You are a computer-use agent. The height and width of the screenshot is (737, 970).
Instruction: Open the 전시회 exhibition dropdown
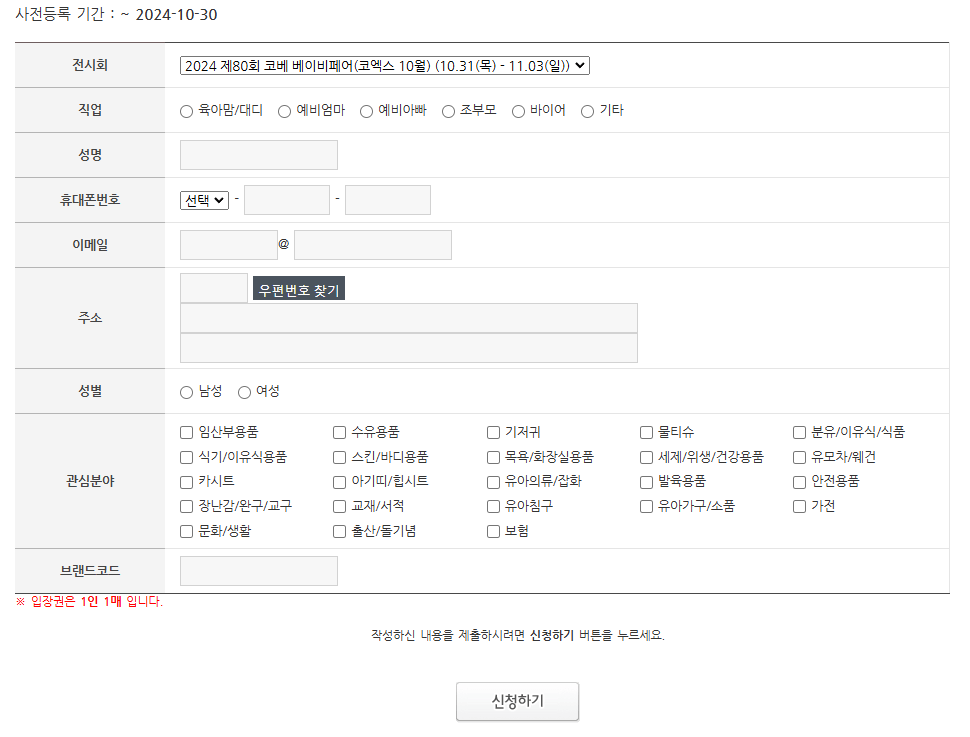(x=384, y=66)
